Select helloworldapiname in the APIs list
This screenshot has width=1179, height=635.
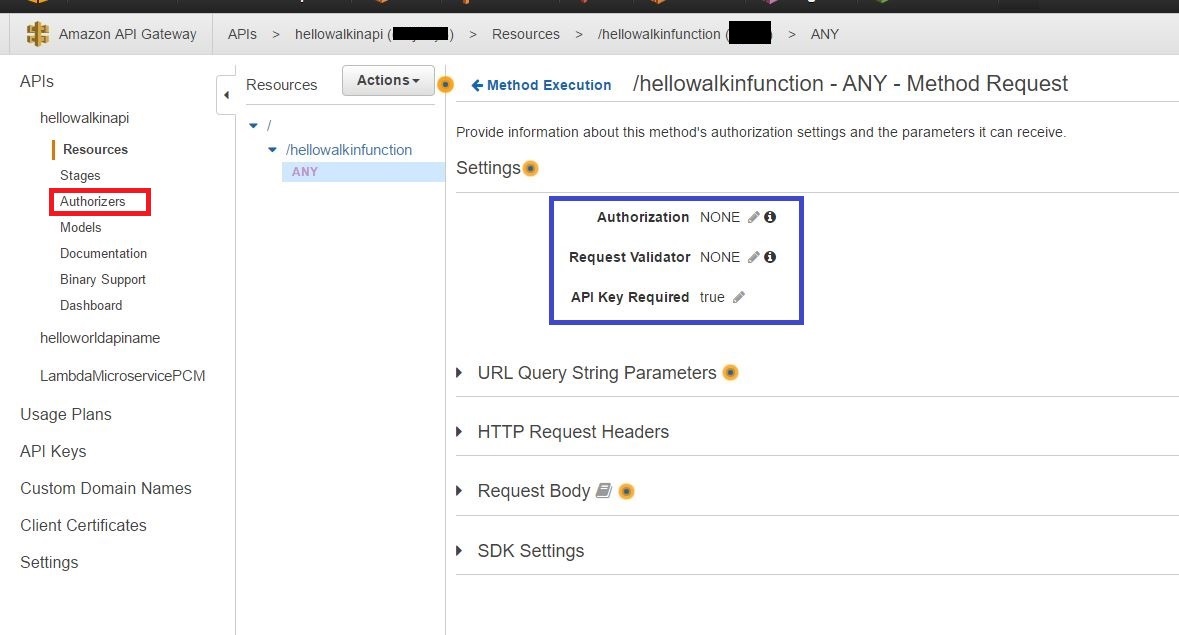(x=100, y=338)
